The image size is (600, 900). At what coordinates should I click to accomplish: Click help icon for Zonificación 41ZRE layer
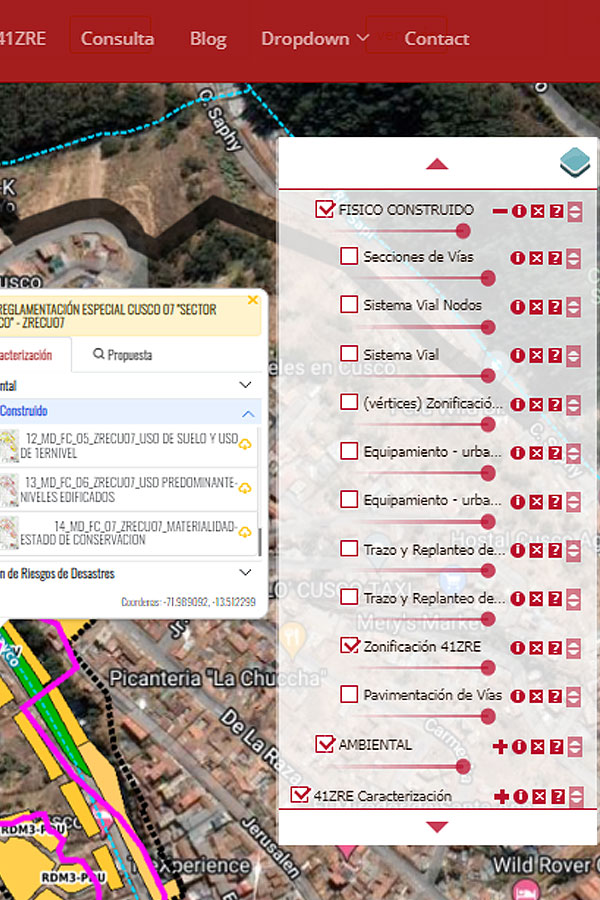pyautogui.click(x=555, y=649)
